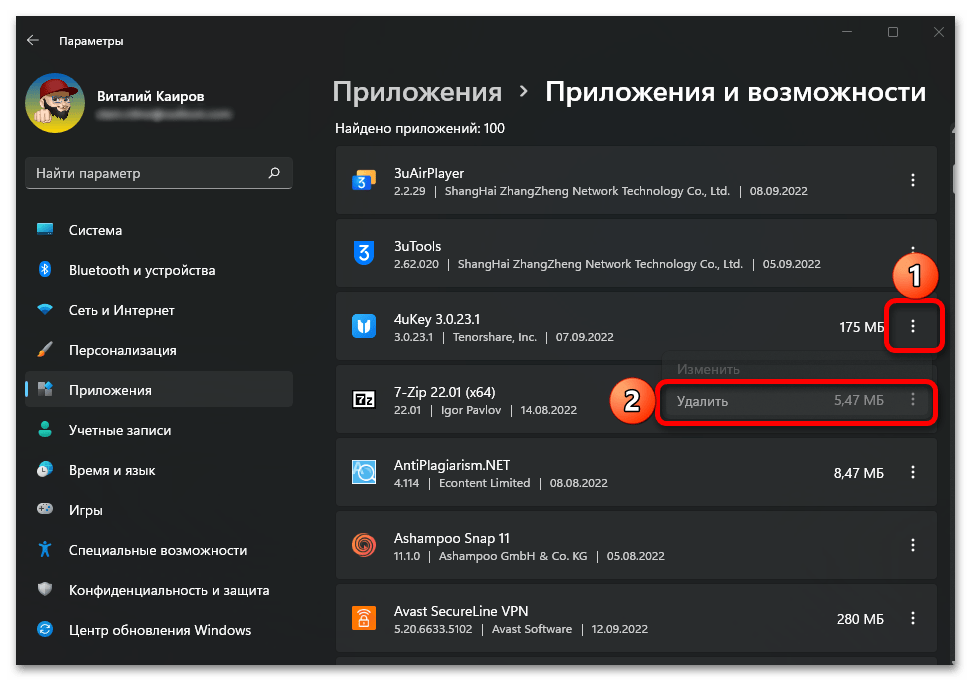The width and height of the screenshot is (971, 681).
Task: Click the Центр обновления Windows sync icon
Action: [45, 629]
